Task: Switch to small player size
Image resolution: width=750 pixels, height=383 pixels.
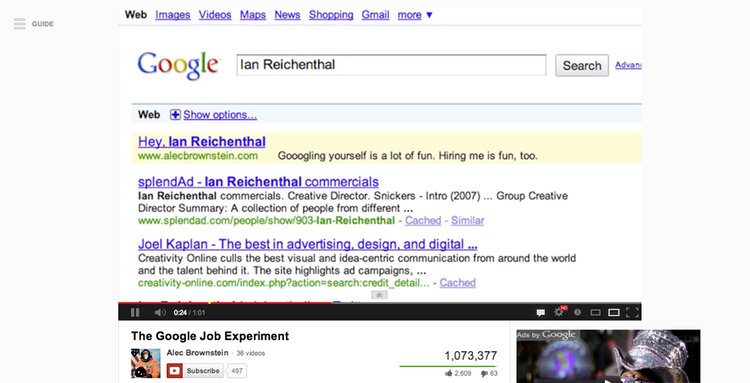Action: coord(596,313)
